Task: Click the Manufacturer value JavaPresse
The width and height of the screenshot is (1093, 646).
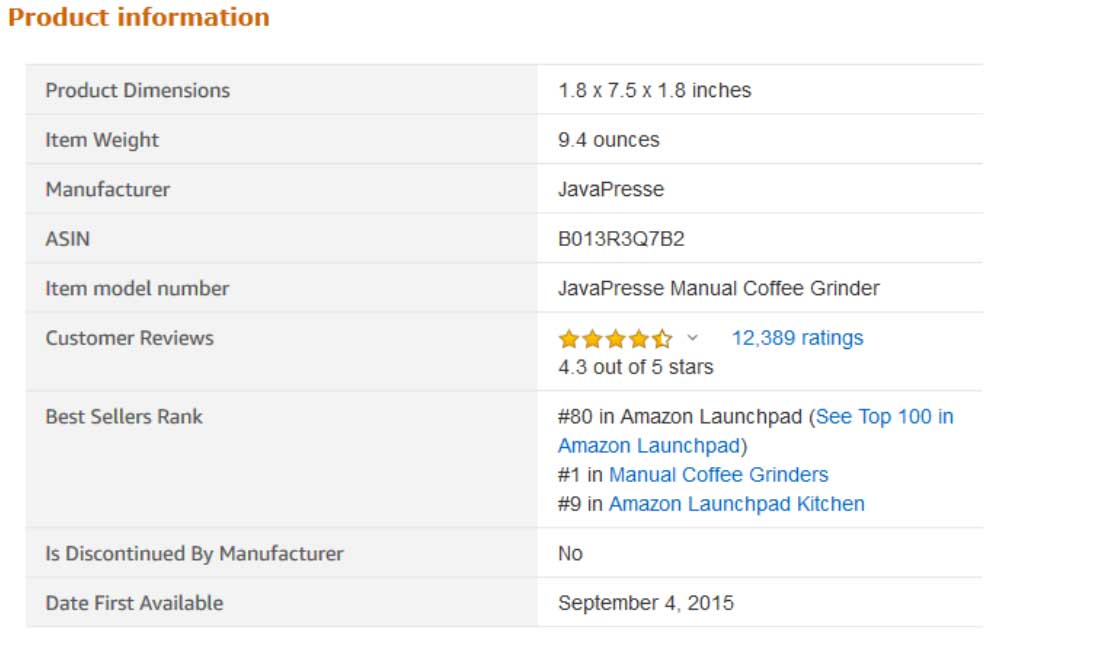Action: point(610,189)
